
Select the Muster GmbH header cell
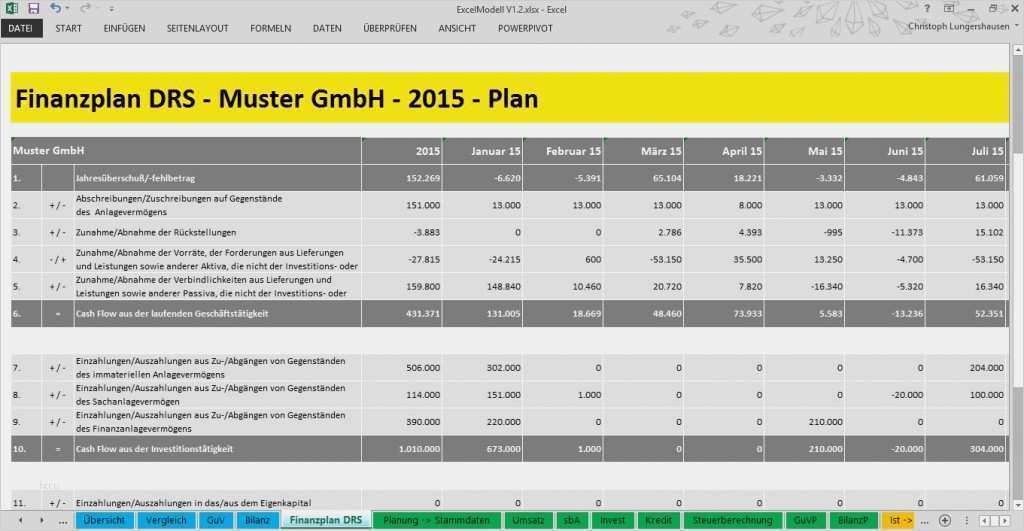(x=186, y=151)
